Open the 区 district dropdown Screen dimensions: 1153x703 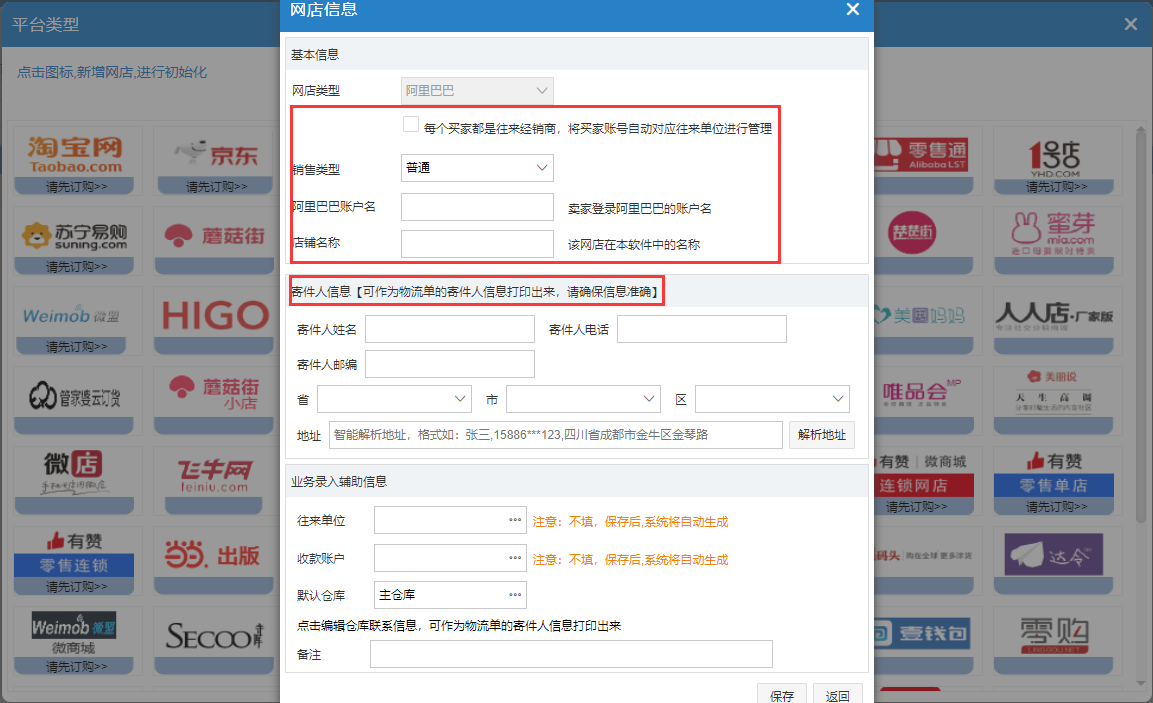772,399
